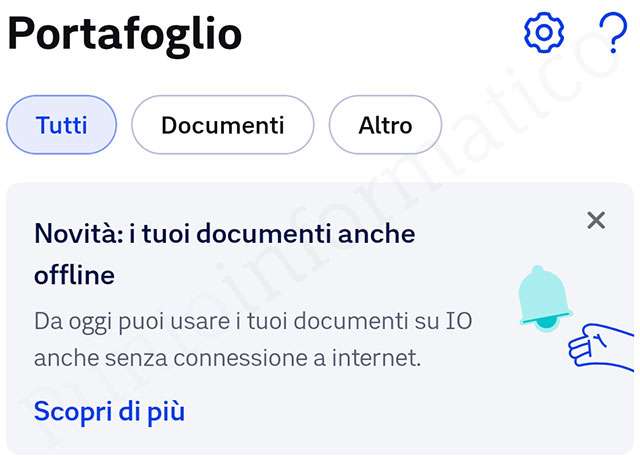Click the line "anche senza connessione a internet."

pos(227,357)
